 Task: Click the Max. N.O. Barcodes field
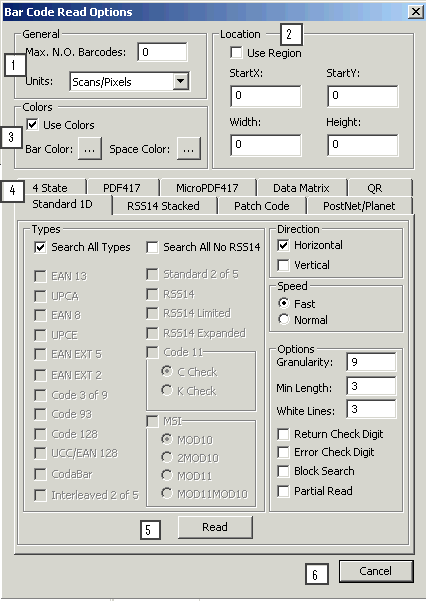[163, 52]
